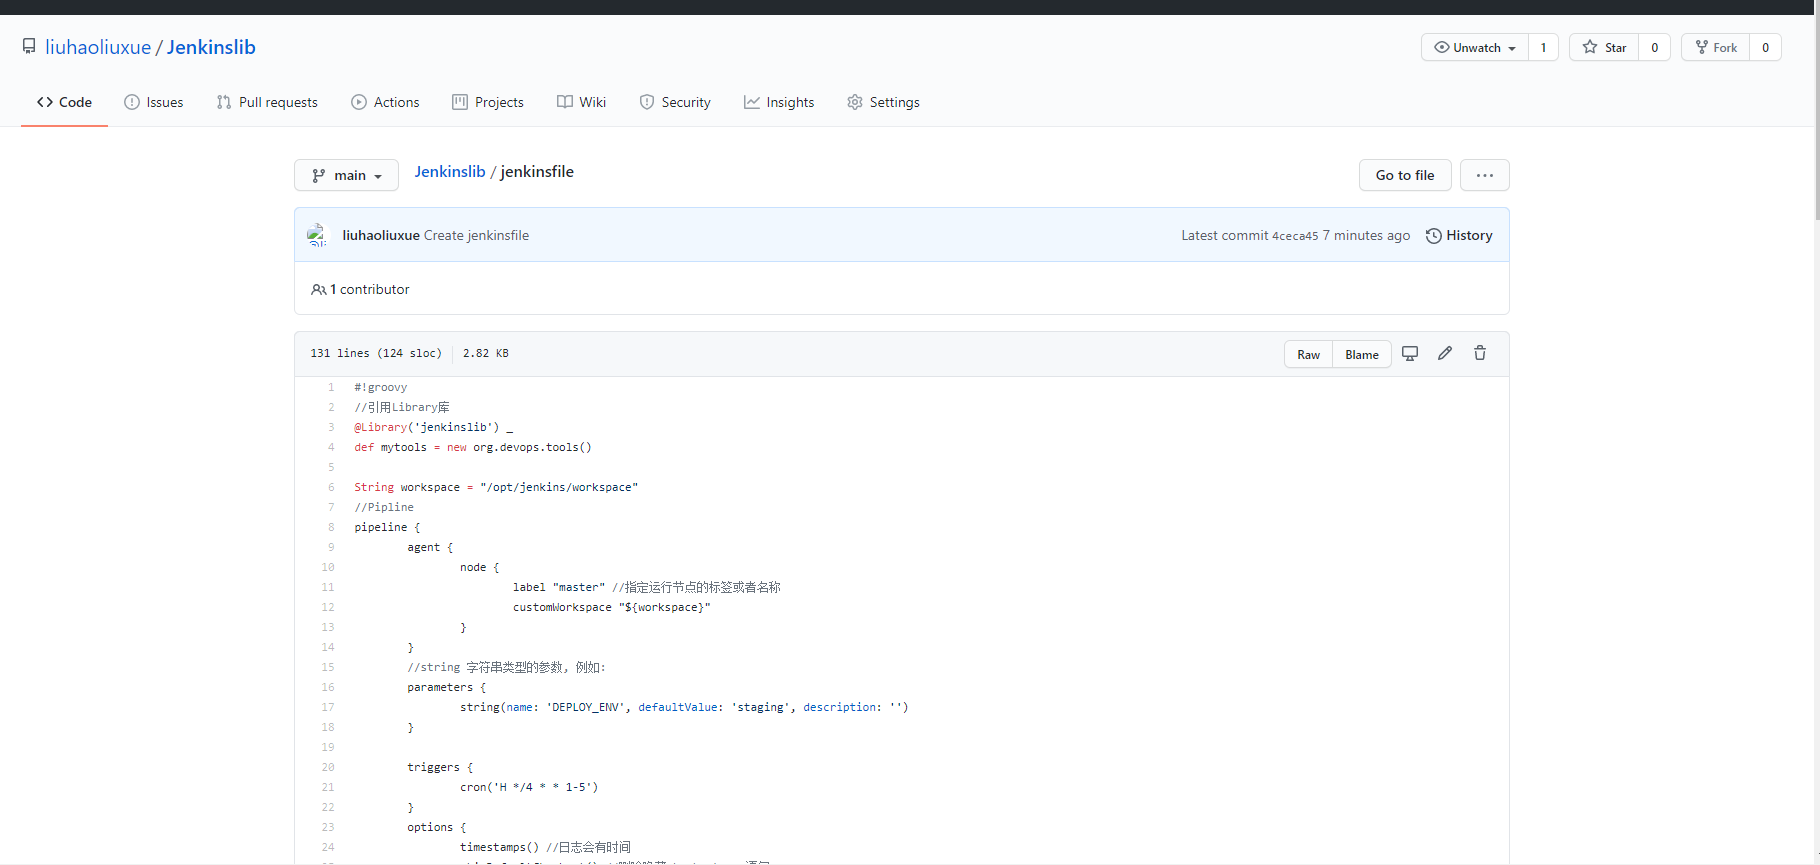
Task: Select line number 8 pipeline line
Action: click(330, 527)
